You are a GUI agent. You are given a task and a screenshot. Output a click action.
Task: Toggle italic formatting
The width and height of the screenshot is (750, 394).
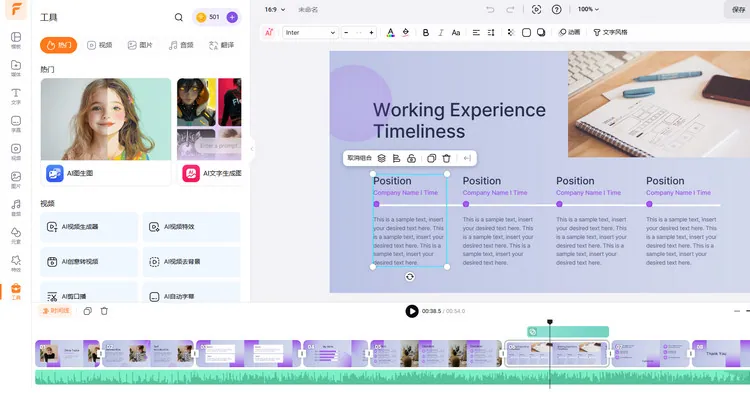441,33
